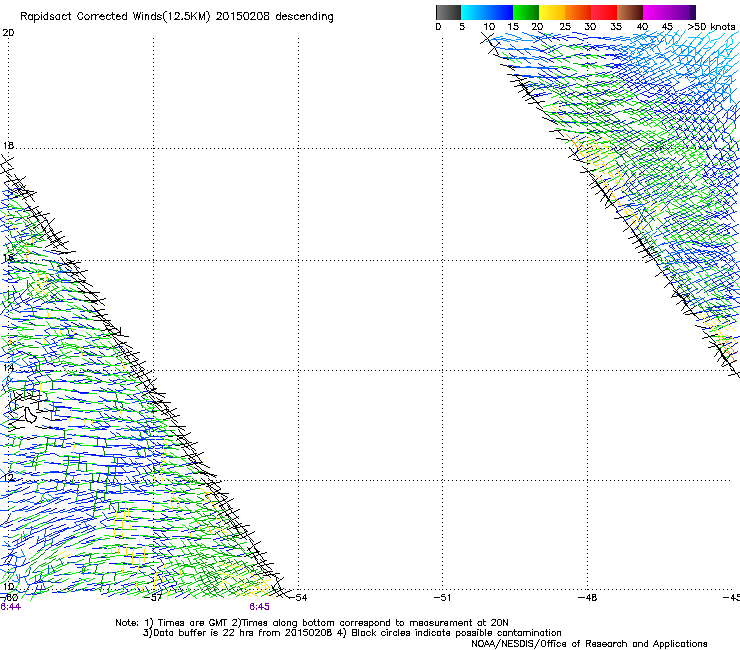Click the latitude label '16' on the left axis

8,258
